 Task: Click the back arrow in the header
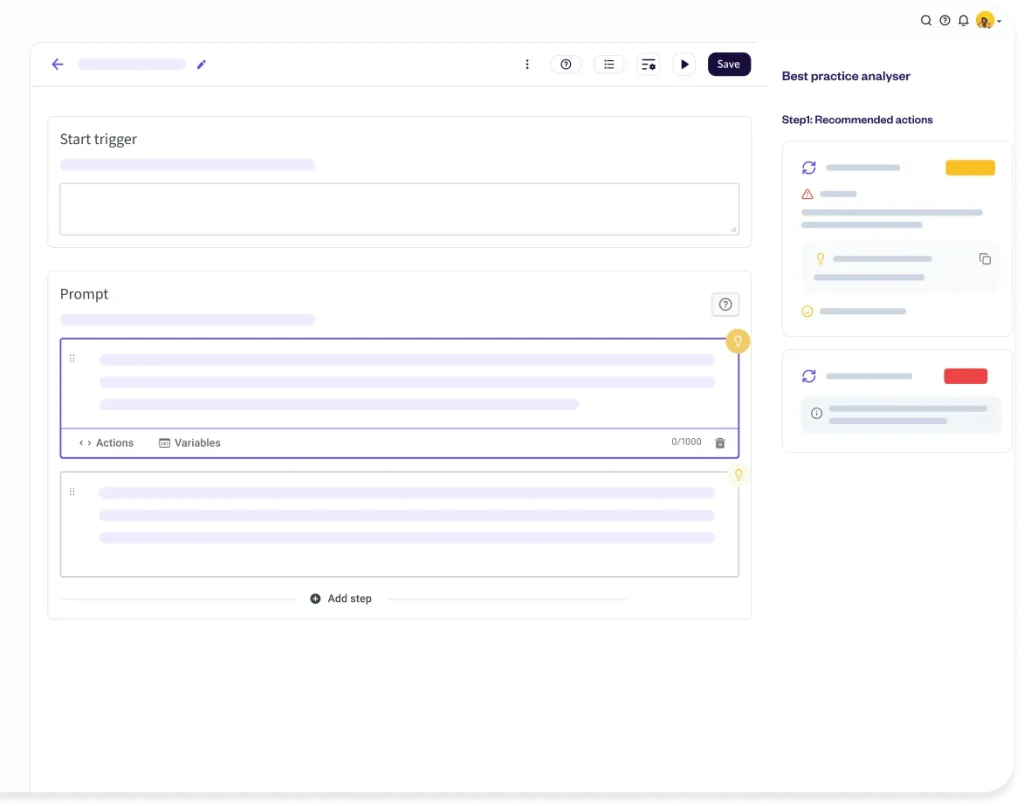click(x=57, y=64)
